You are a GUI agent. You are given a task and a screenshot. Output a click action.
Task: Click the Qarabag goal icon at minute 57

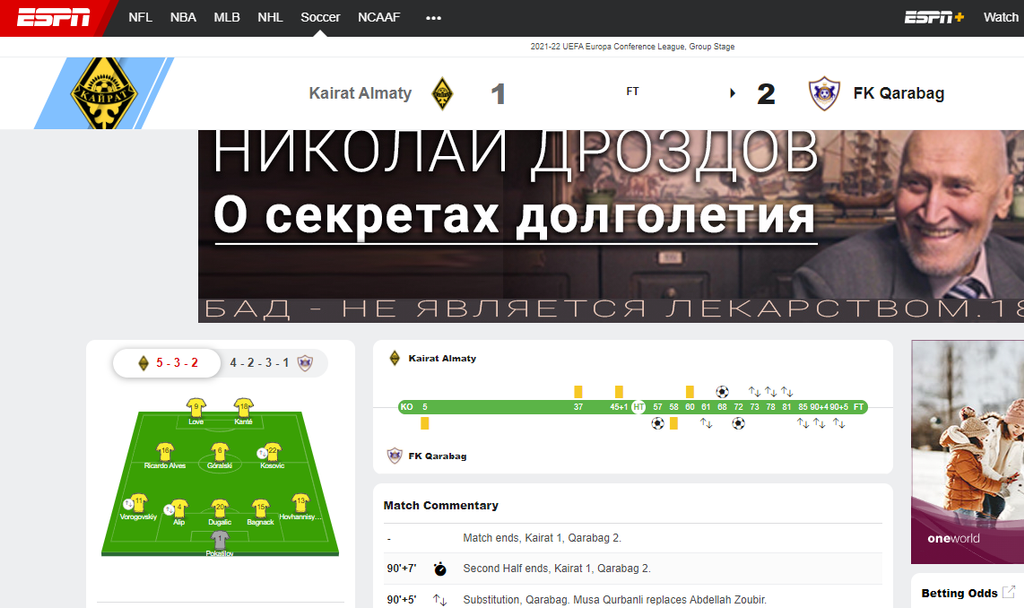[x=658, y=423]
